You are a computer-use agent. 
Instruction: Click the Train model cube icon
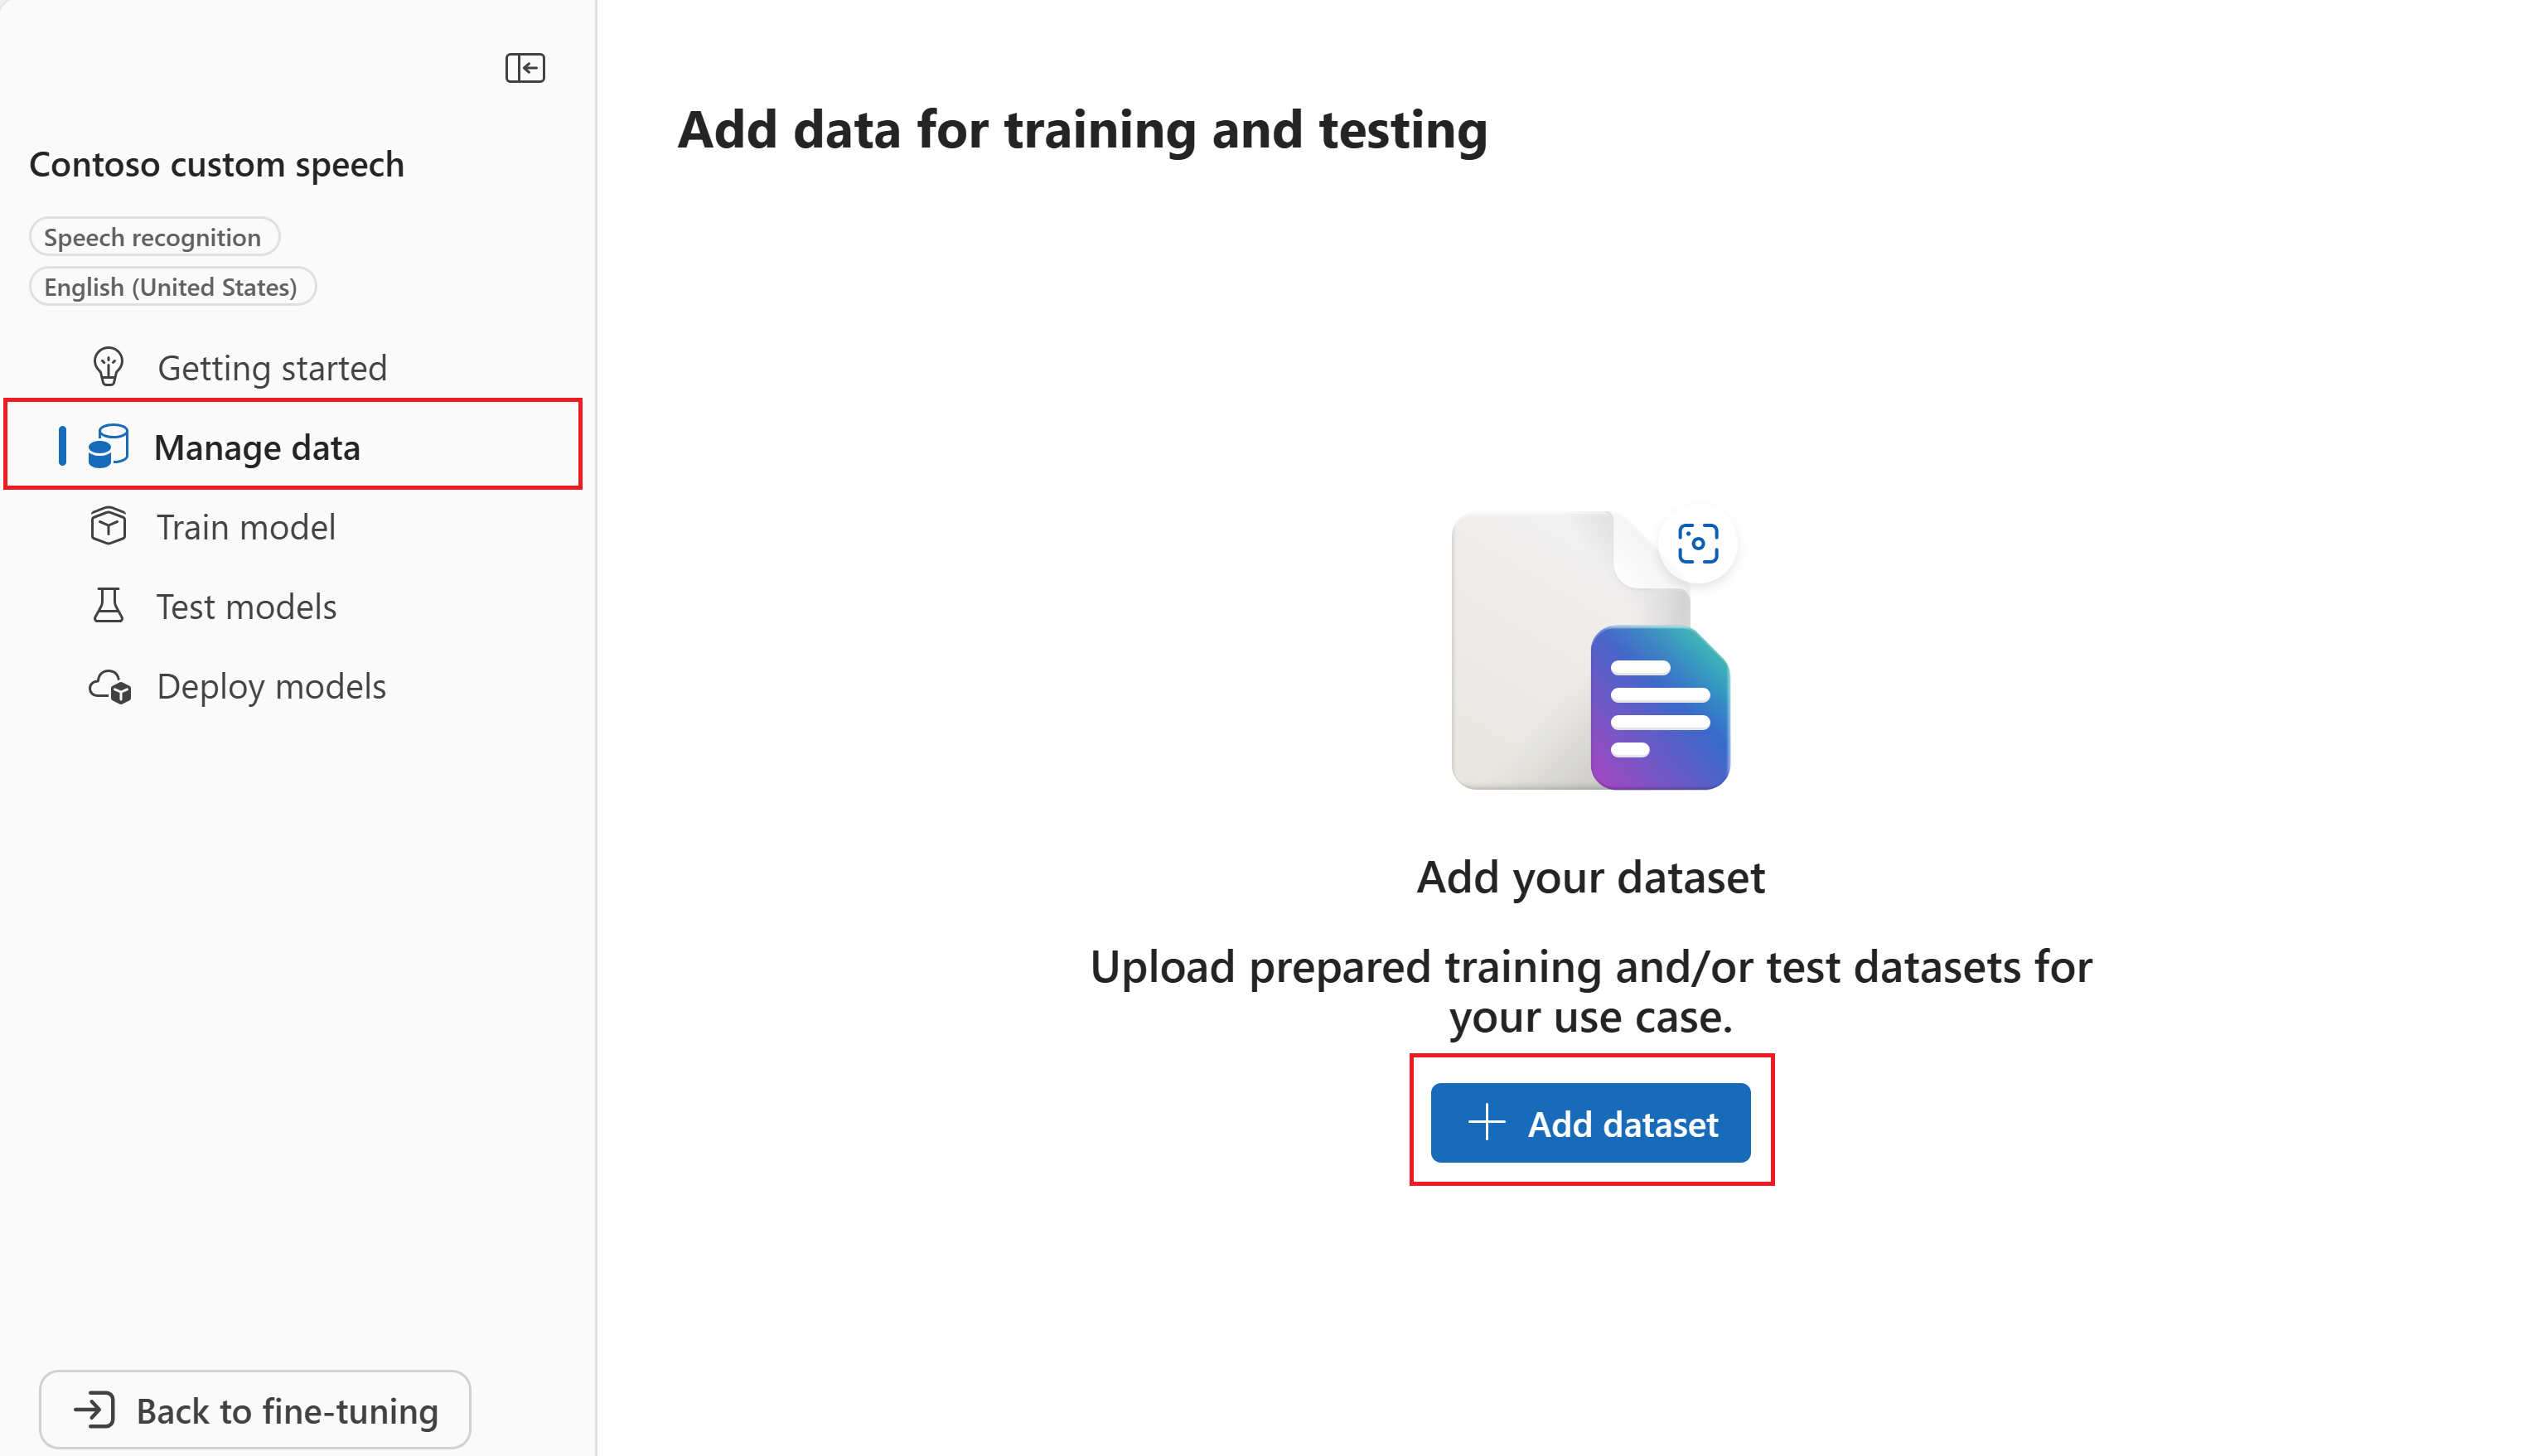click(x=108, y=526)
